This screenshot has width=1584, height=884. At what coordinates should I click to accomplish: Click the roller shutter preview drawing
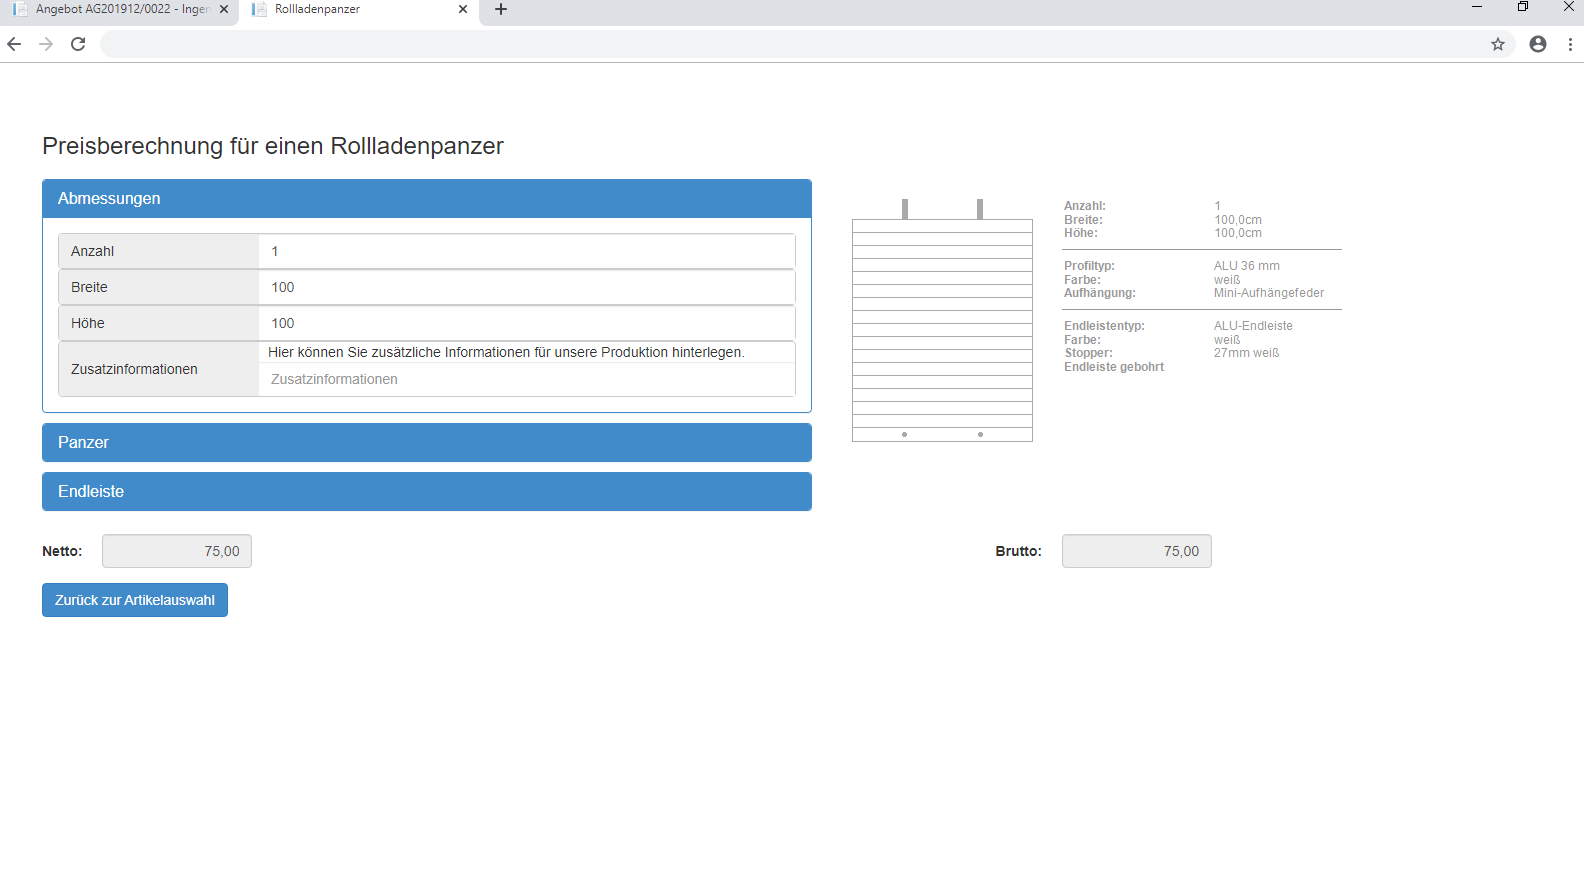coord(942,320)
